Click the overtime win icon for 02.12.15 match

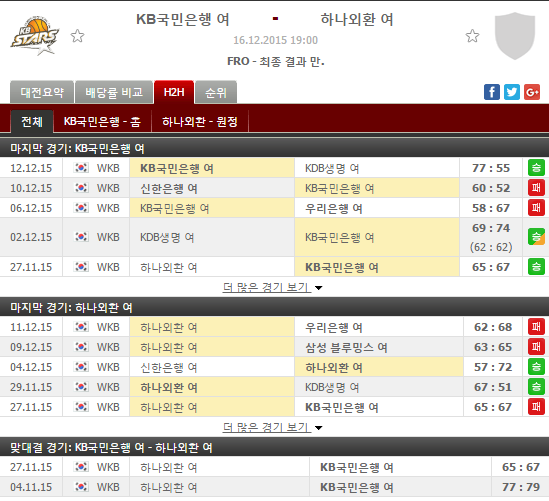click(x=536, y=237)
